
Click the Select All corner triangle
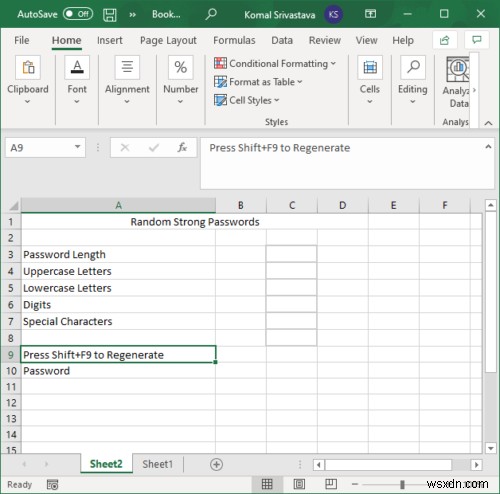[x=13, y=206]
